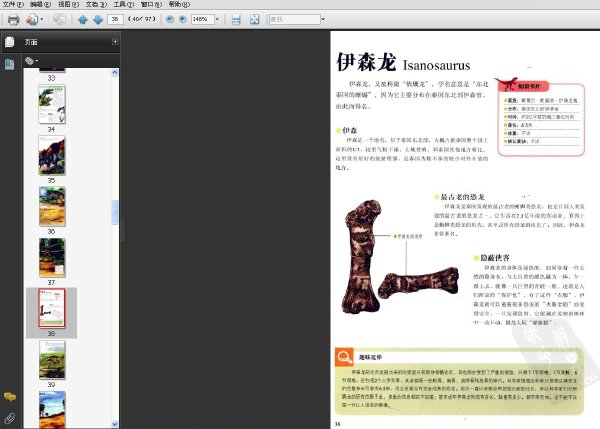Click the 隐蔽侠客 section heading
The height and width of the screenshot is (429, 600).
coord(495,258)
